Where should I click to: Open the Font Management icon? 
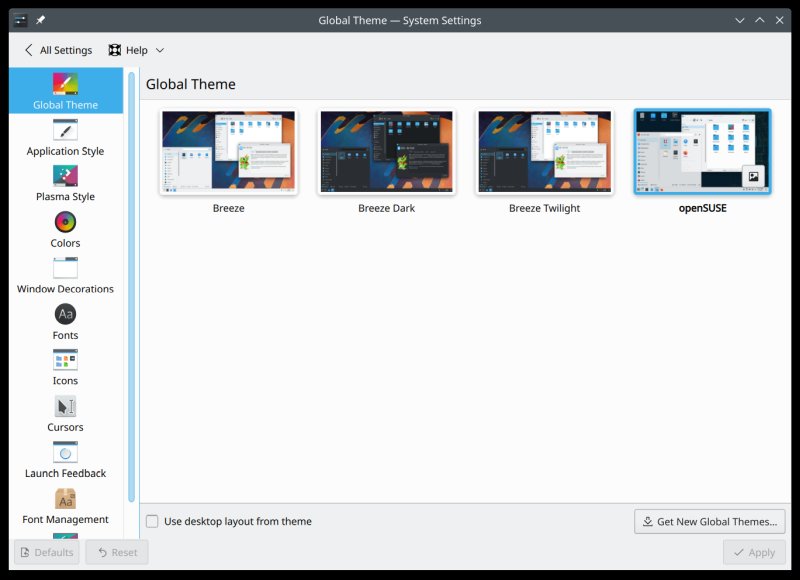coord(65,498)
